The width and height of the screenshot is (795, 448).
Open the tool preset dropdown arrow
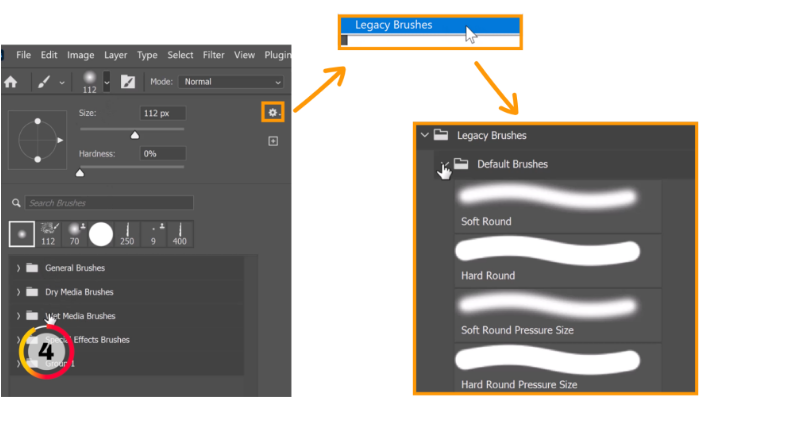pos(62,82)
